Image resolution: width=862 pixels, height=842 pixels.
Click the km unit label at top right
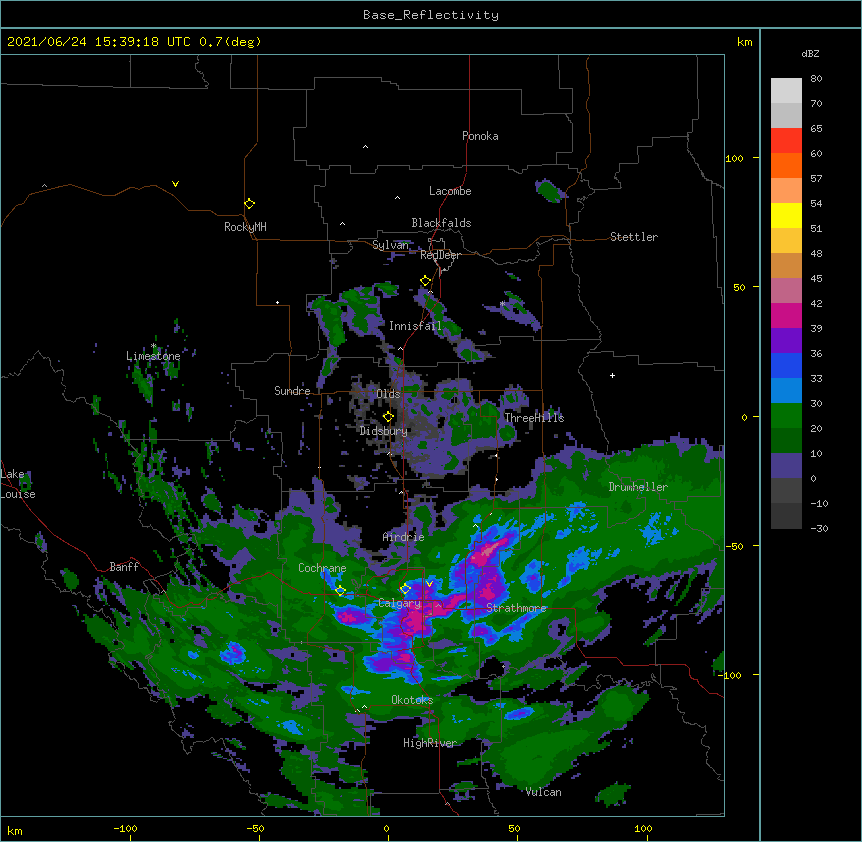coord(744,42)
